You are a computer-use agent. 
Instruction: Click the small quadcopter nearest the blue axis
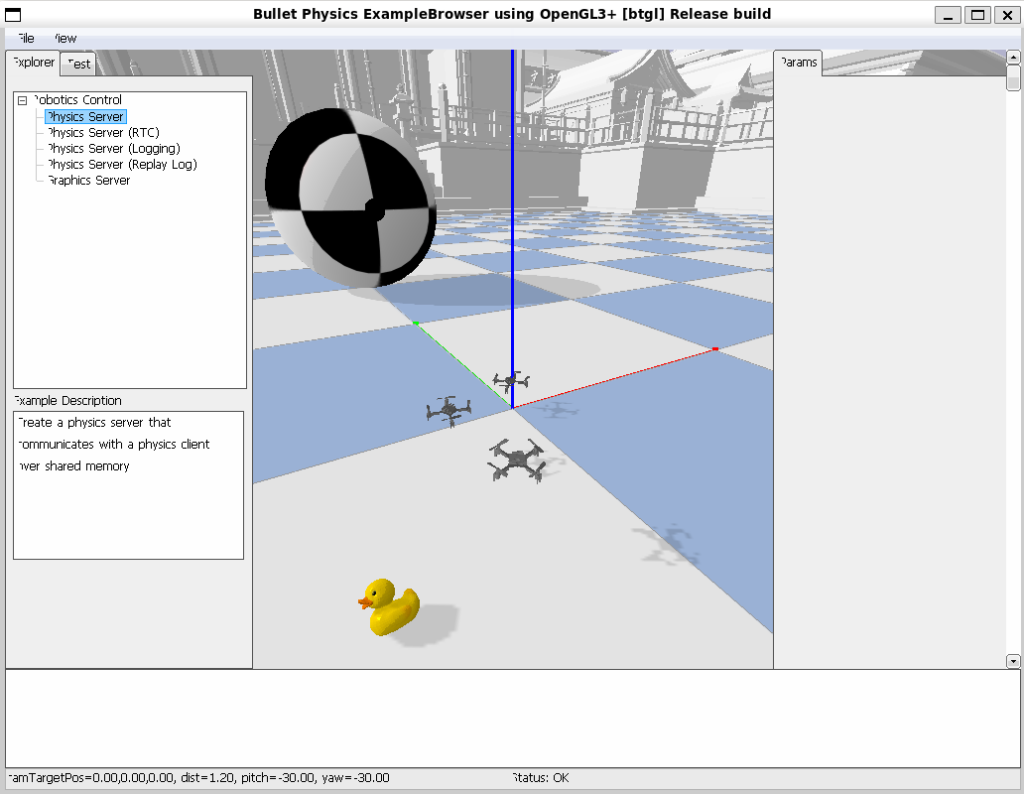511,380
